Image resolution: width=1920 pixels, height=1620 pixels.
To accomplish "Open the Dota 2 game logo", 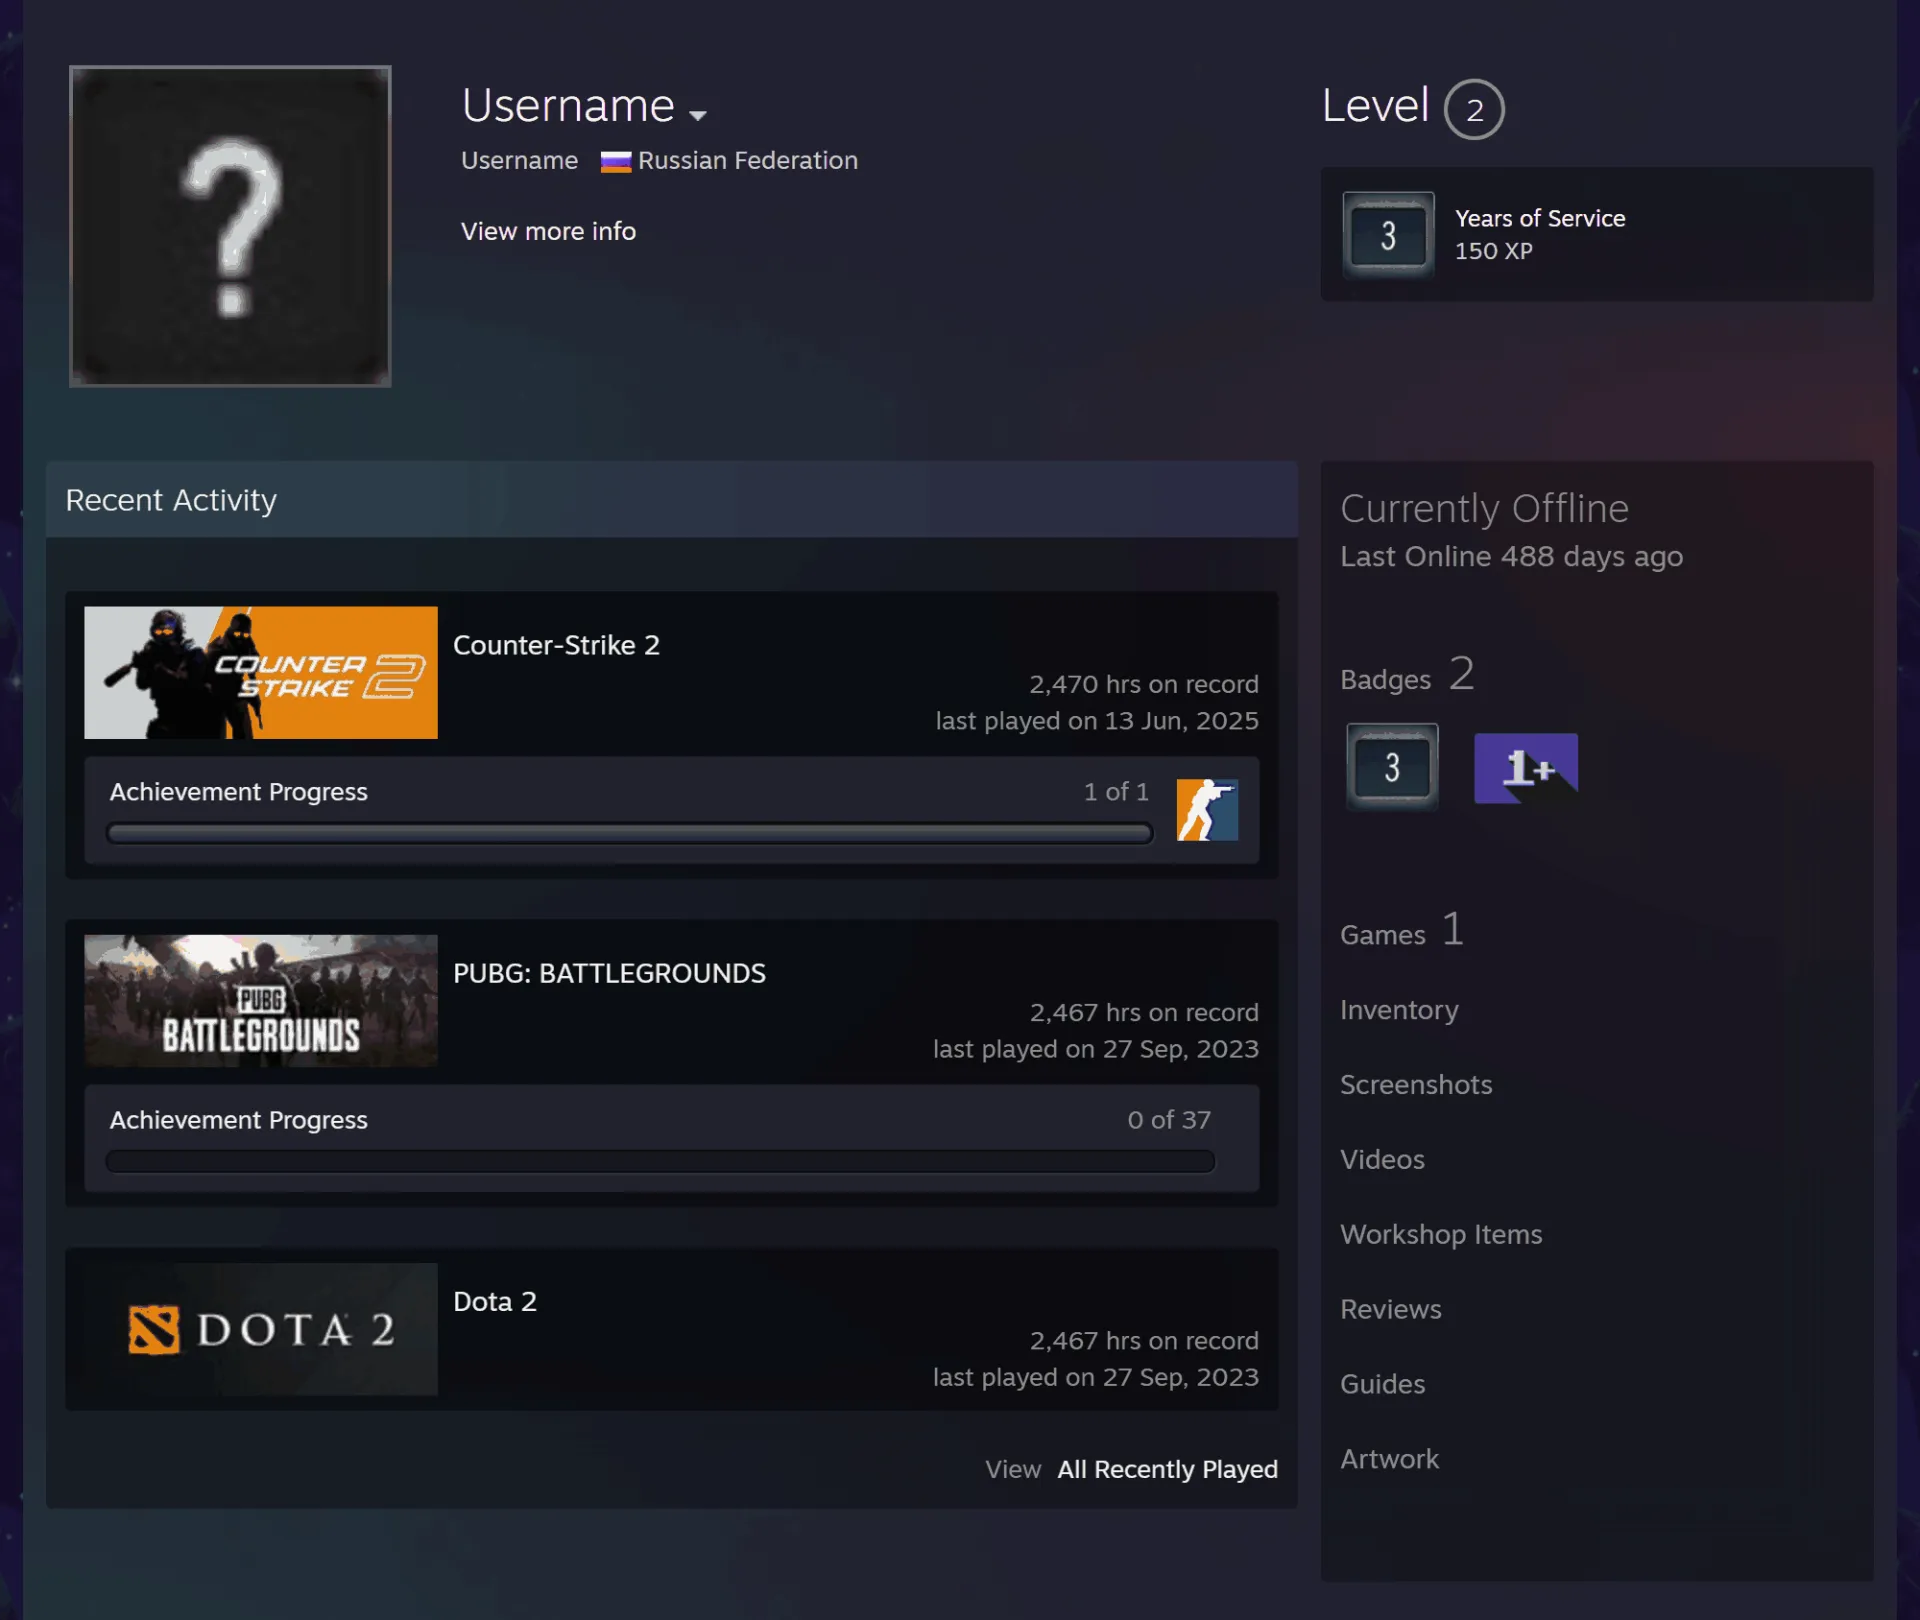I will tap(261, 1329).
